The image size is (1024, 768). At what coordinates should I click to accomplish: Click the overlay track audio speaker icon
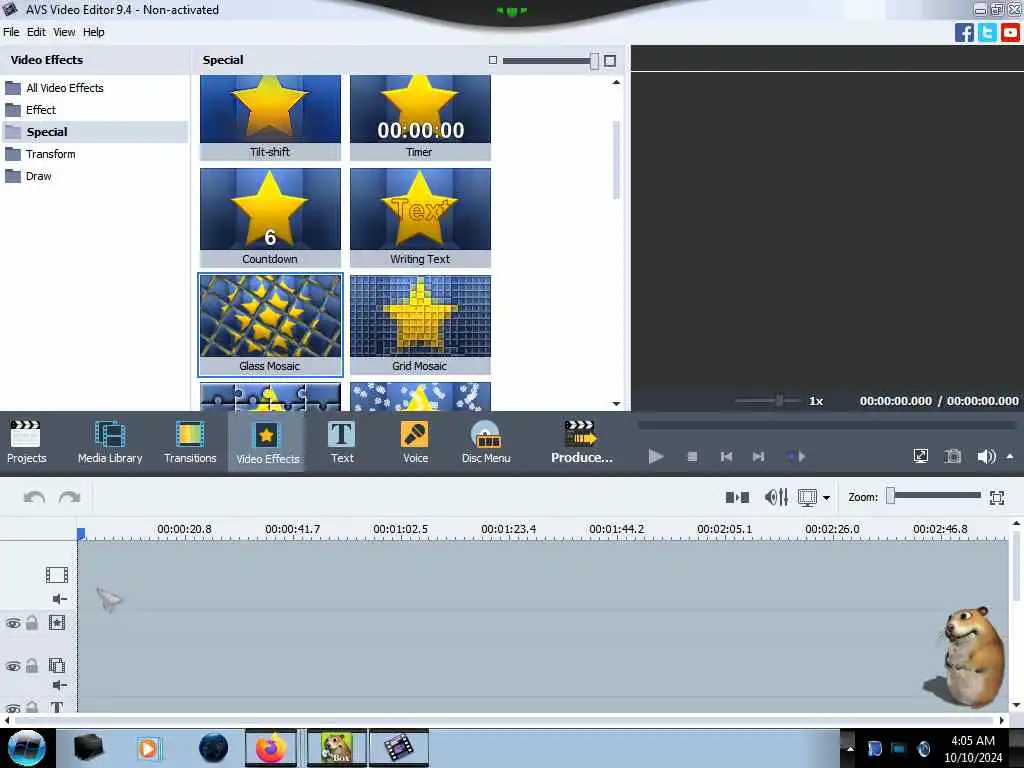59,684
